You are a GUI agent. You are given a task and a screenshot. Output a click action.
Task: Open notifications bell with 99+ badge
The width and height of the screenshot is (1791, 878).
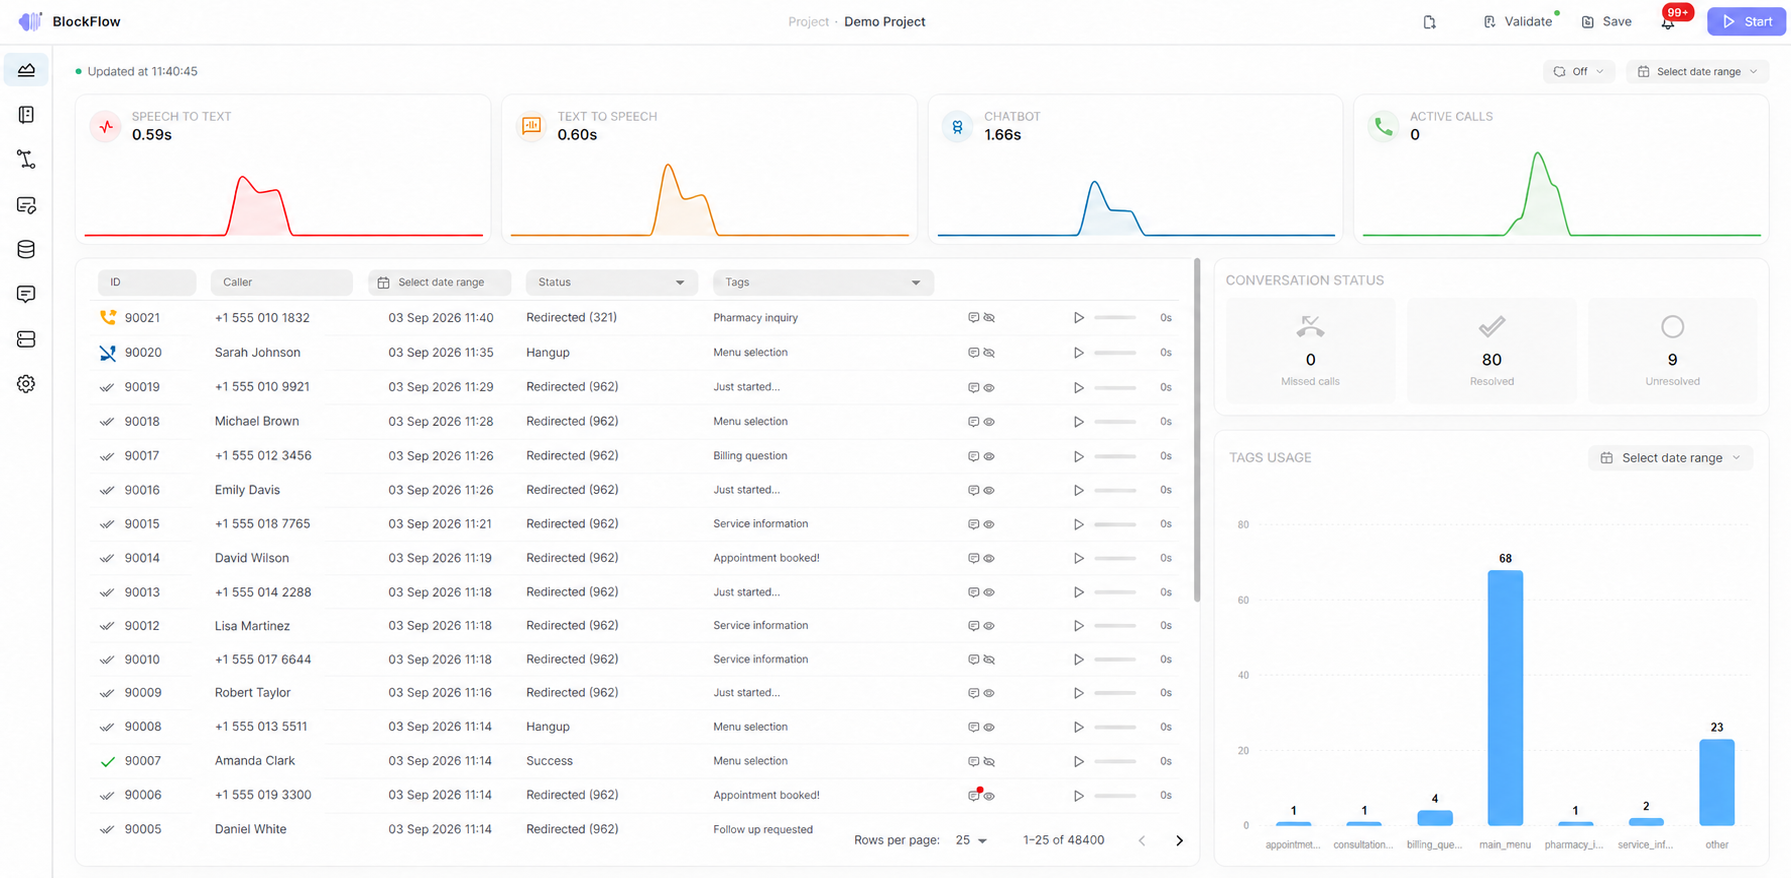pos(1668,22)
